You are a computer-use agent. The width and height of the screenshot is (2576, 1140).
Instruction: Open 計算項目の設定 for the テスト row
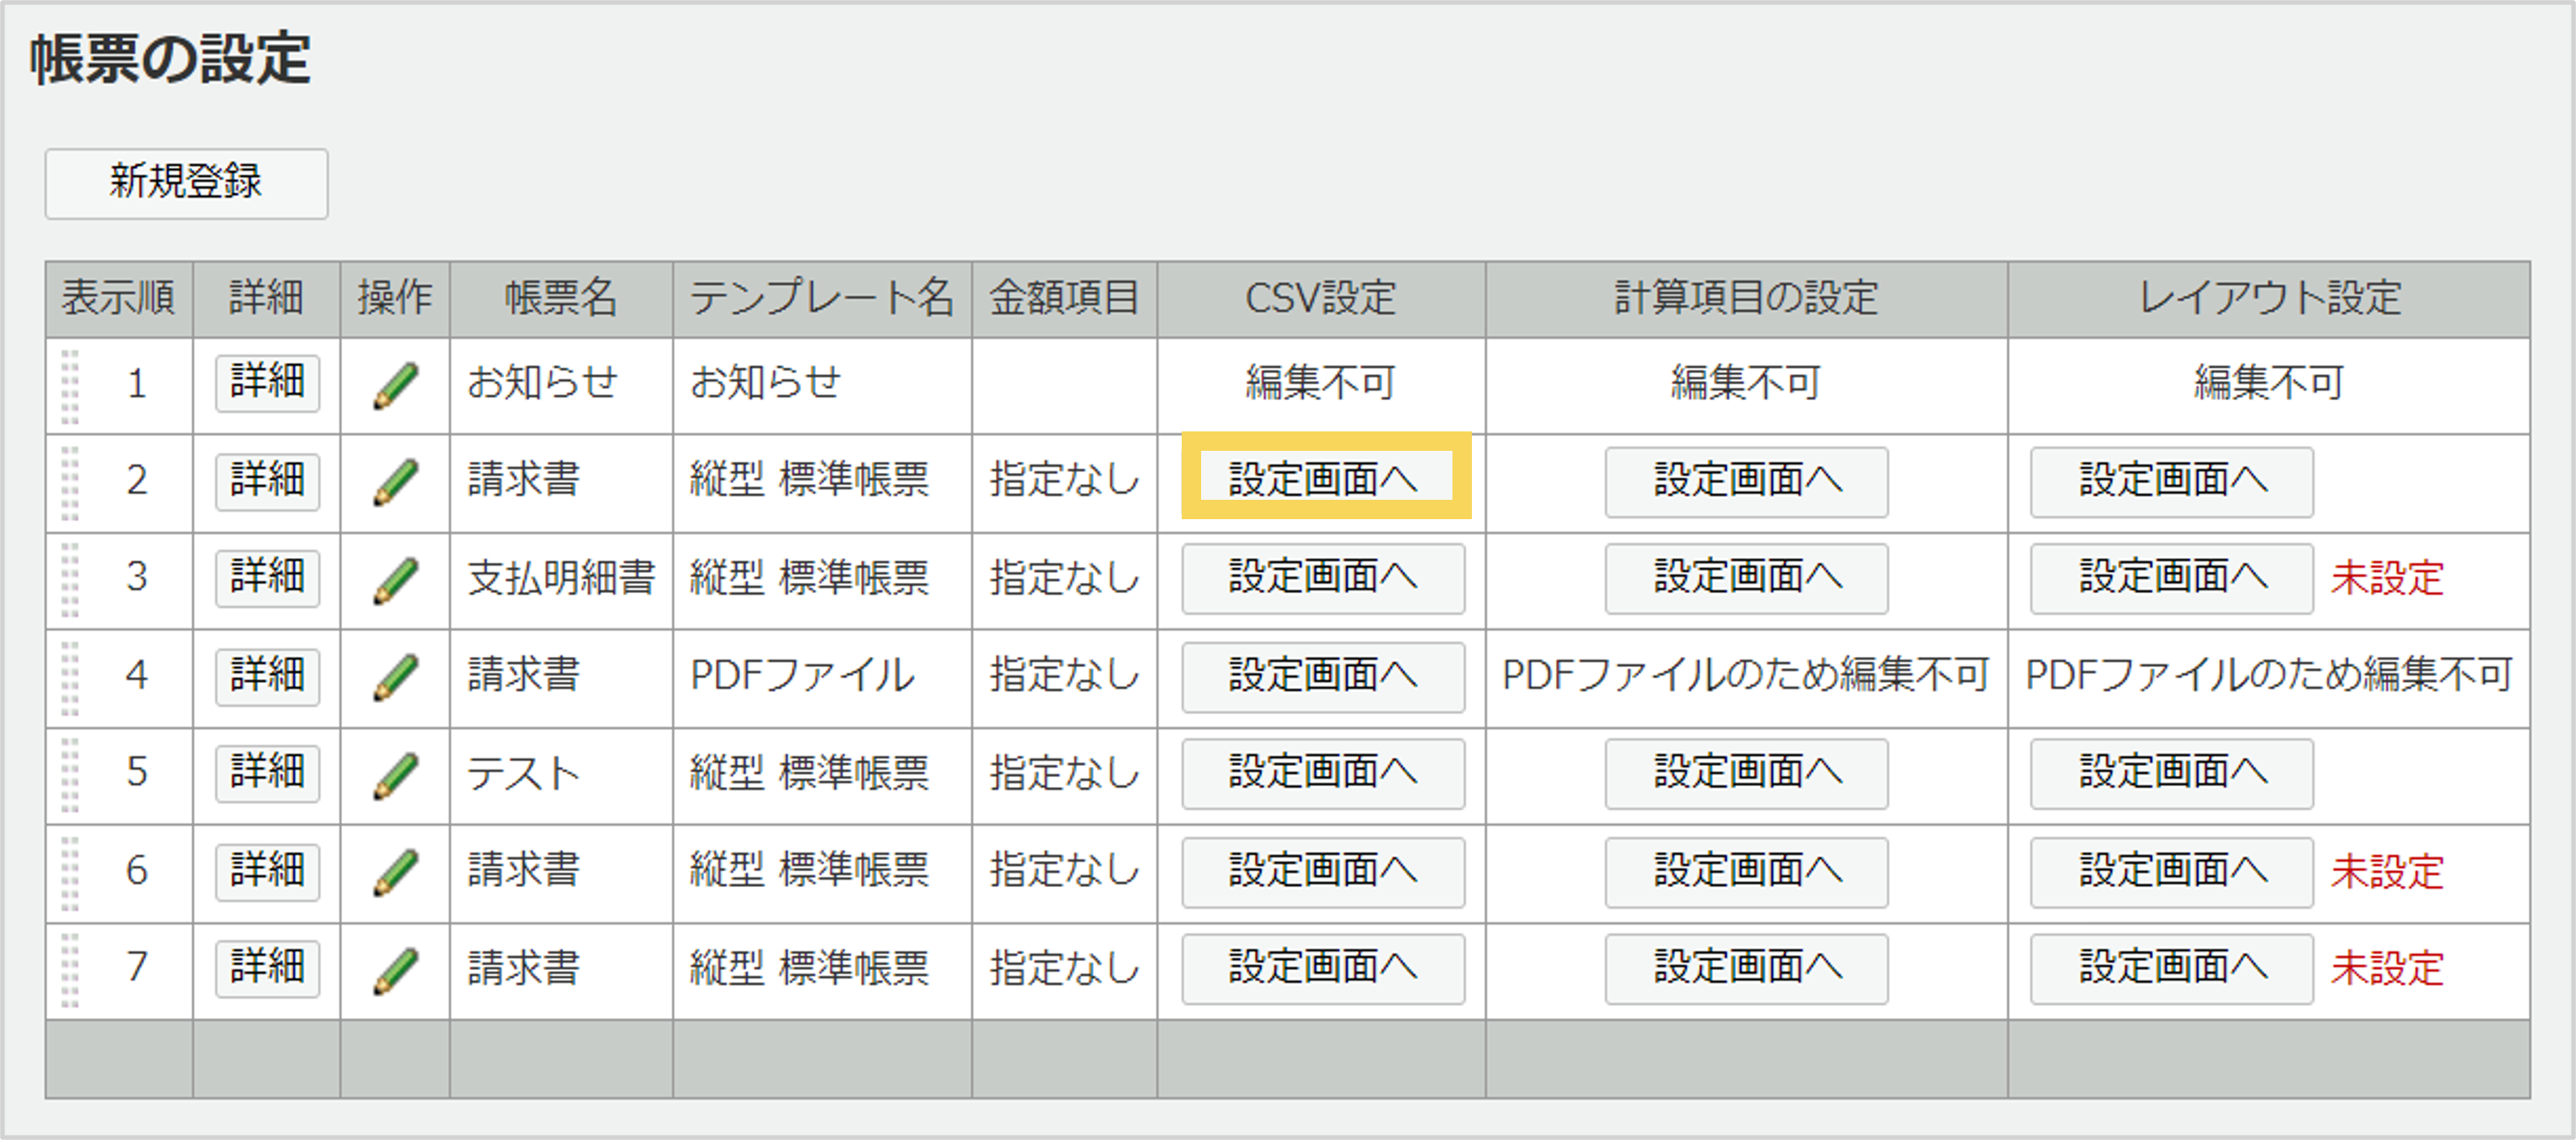pyautogui.click(x=1745, y=773)
